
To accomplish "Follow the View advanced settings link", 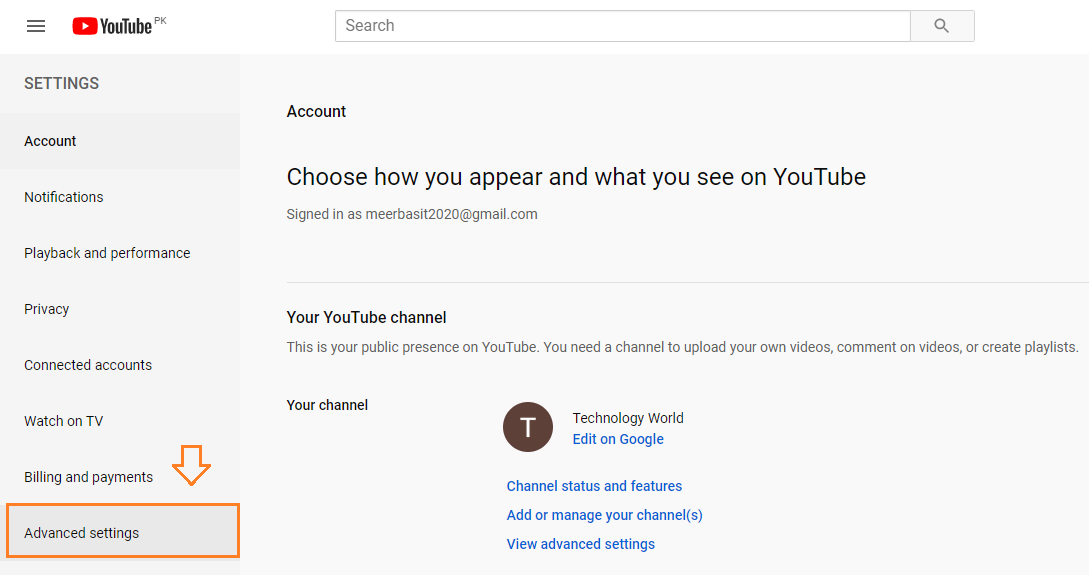I will click(580, 544).
